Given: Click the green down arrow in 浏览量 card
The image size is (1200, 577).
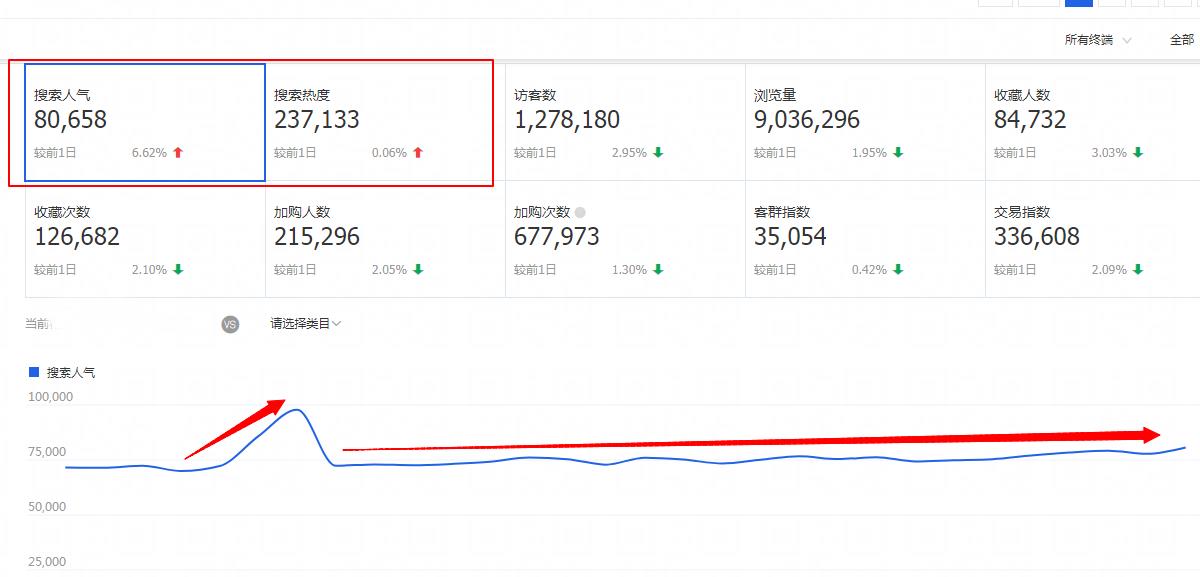Looking at the screenshot, I should pos(898,153).
